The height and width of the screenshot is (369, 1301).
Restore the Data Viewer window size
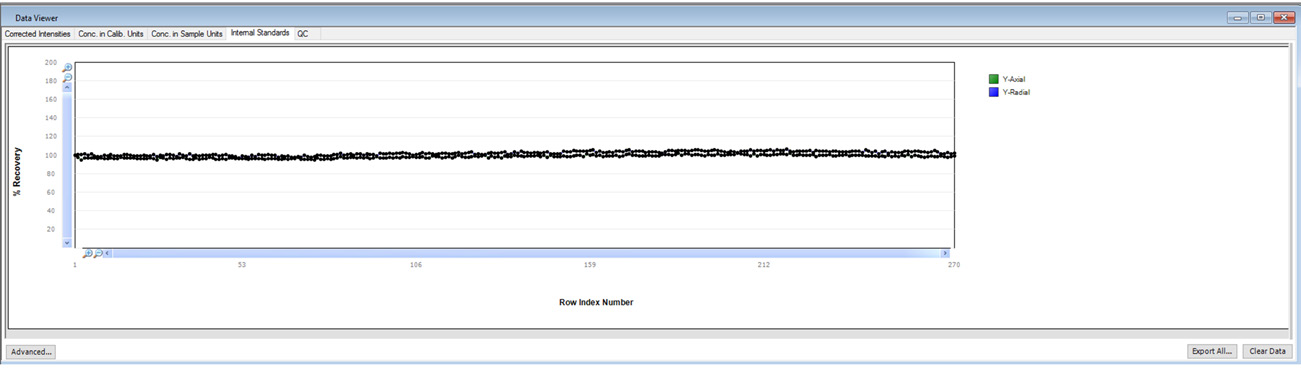[x=1261, y=18]
